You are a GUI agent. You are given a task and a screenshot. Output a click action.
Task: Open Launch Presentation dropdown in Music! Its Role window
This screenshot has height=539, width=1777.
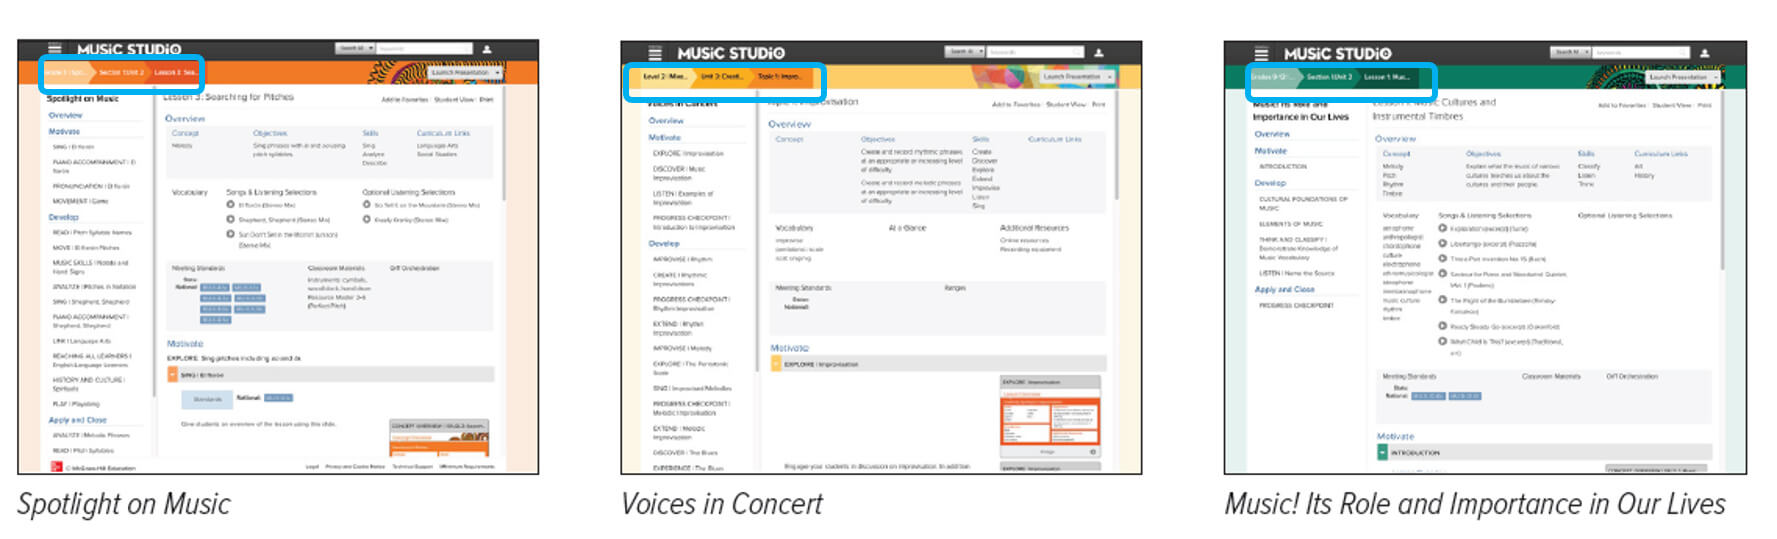1683,76
